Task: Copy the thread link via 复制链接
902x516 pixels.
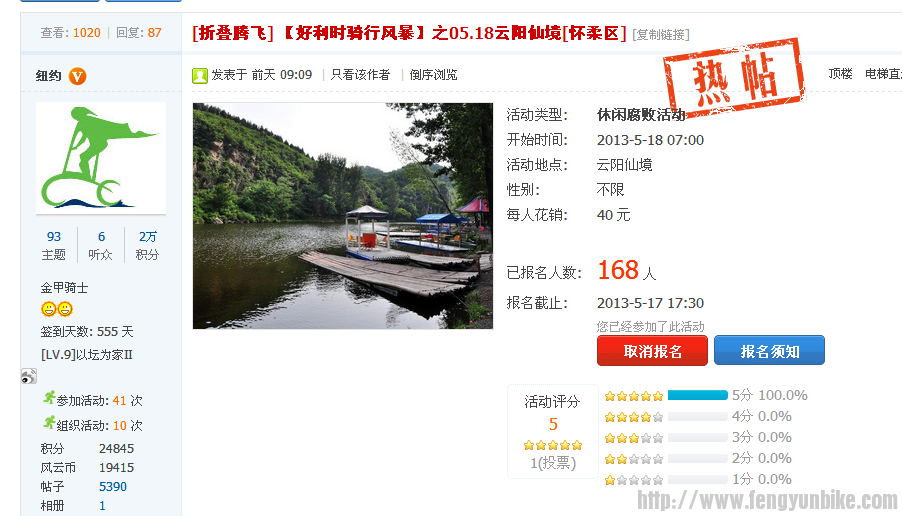Action: coord(661,35)
